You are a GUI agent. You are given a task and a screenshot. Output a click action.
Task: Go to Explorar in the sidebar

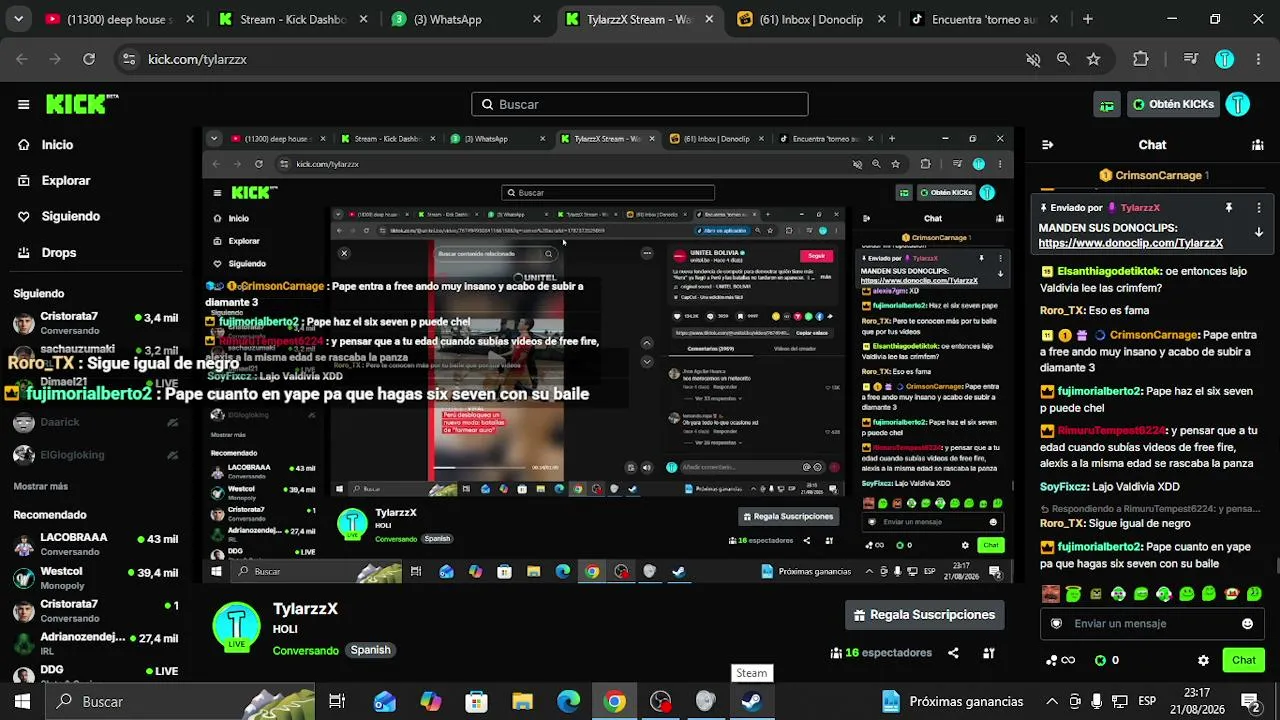tap(66, 181)
